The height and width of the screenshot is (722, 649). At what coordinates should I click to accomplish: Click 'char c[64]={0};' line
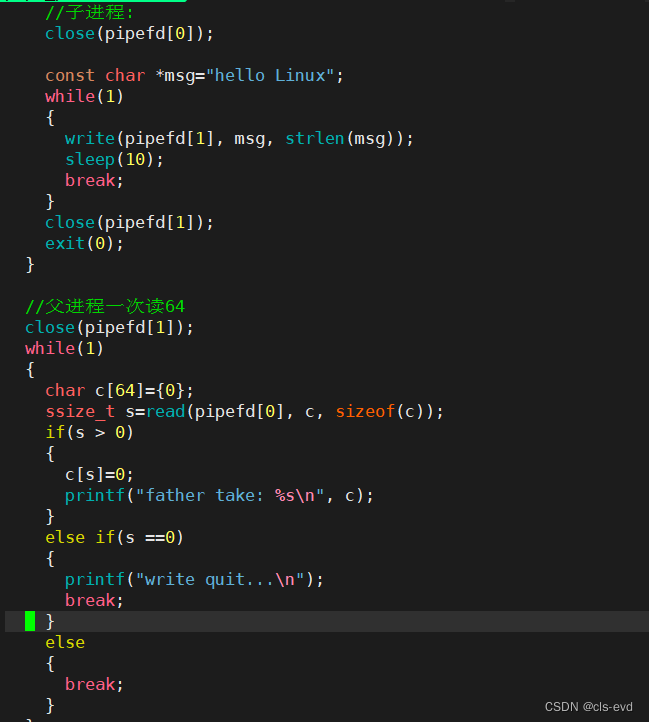119,390
